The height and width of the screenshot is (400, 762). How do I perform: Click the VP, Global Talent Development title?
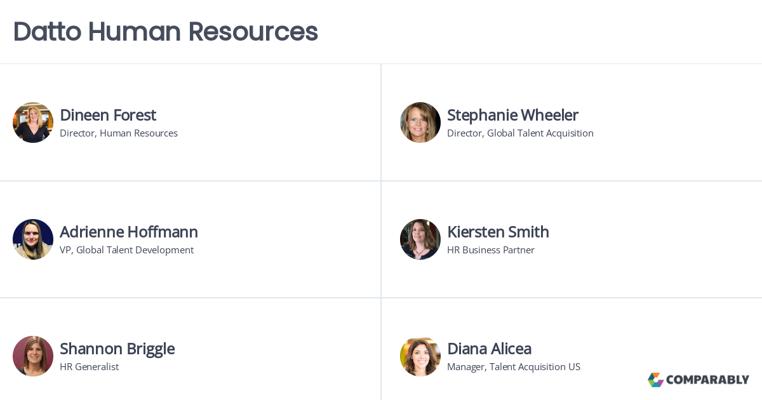(x=127, y=250)
